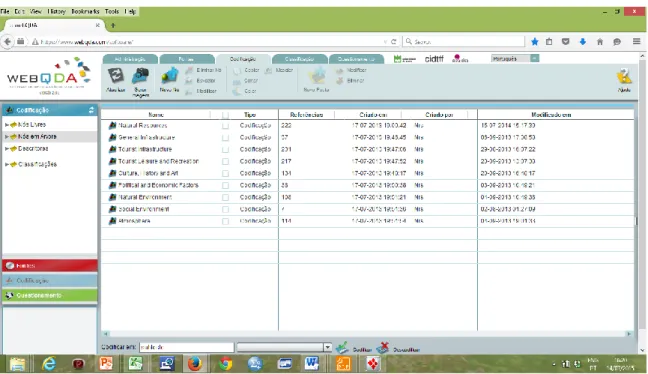Switch to the Administração ribbon tab
Image resolution: width=648 pixels, height=374 pixels.
(130, 59)
